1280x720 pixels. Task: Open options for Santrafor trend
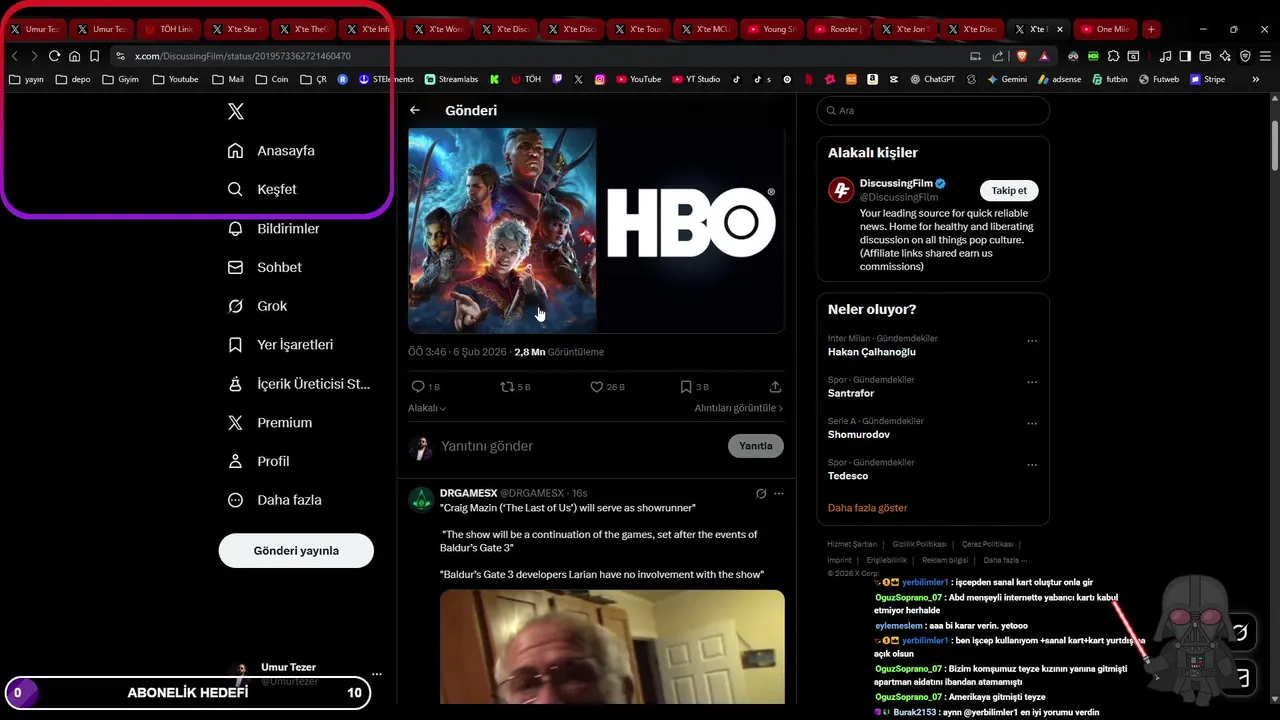pos(1033,382)
